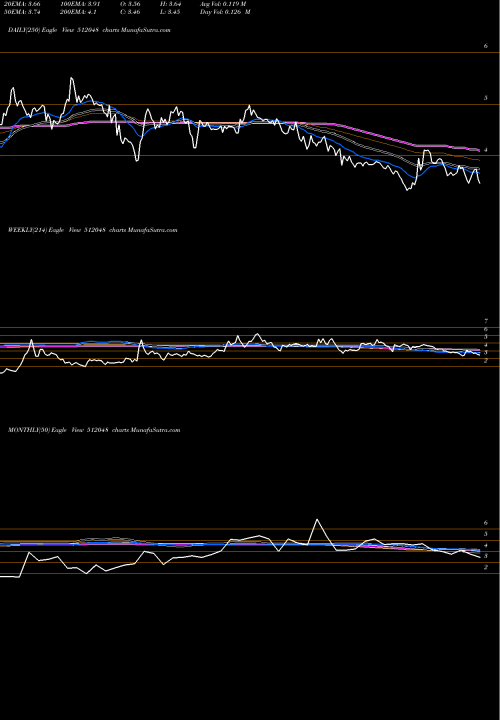This screenshot has height=720, width=500.
Task: Click the WEEKLY(214) Eagle View chart title
Action: (92, 230)
